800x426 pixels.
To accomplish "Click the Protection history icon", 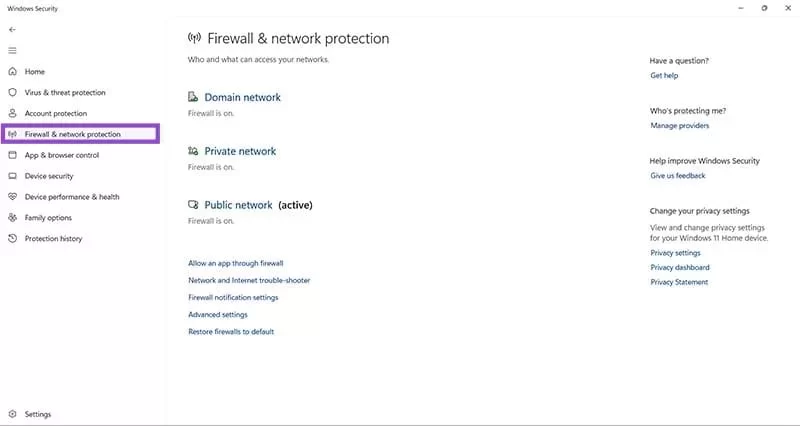I will (13, 239).
